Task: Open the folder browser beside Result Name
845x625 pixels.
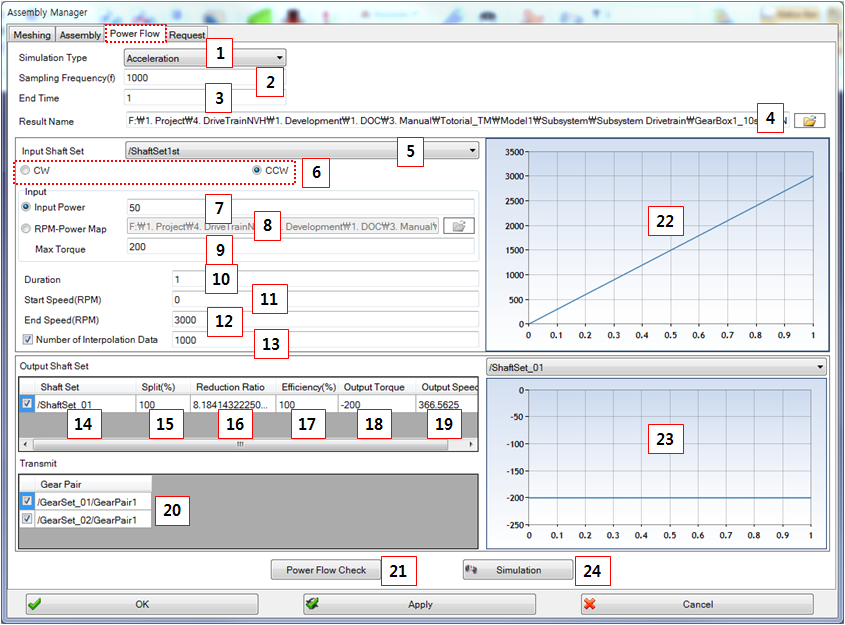Action: point(810,119)
